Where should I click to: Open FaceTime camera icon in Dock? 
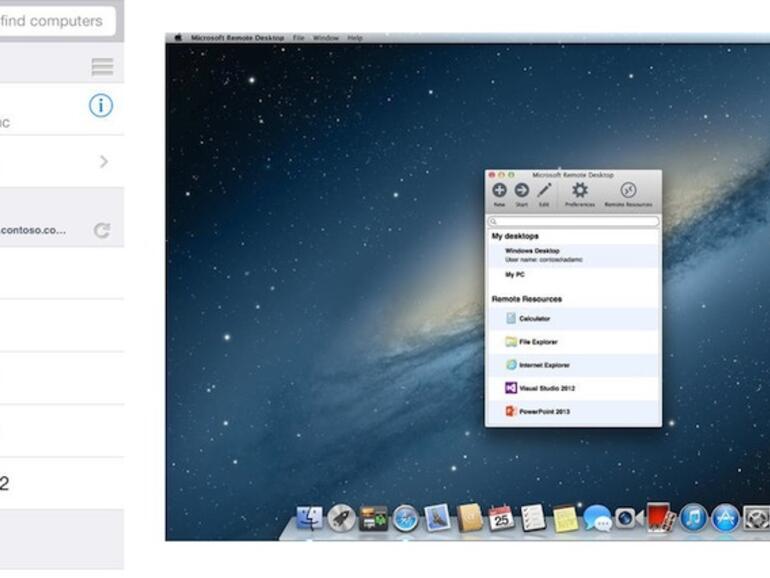[628, 519]
